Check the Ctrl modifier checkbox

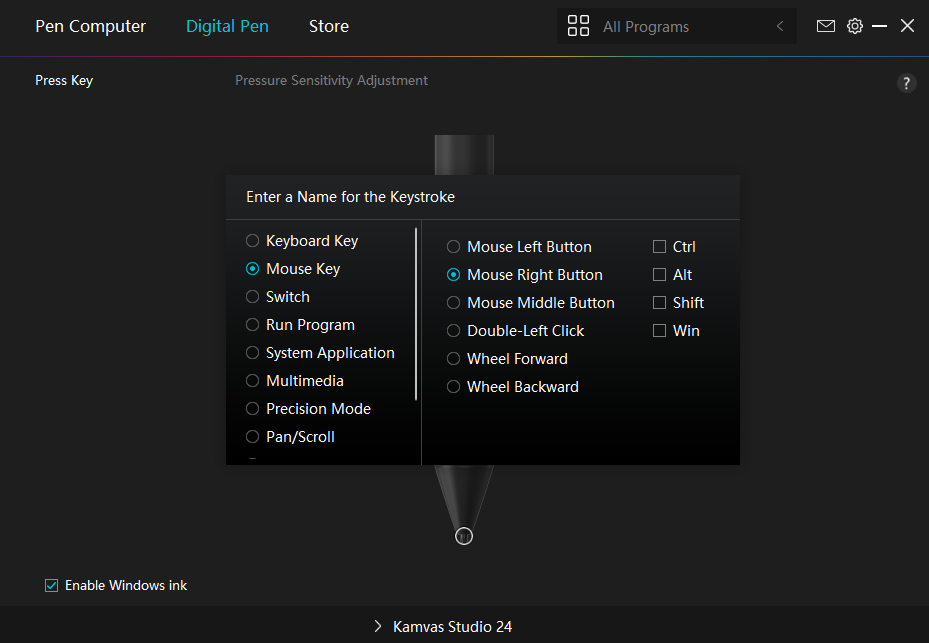coord(659,247)
